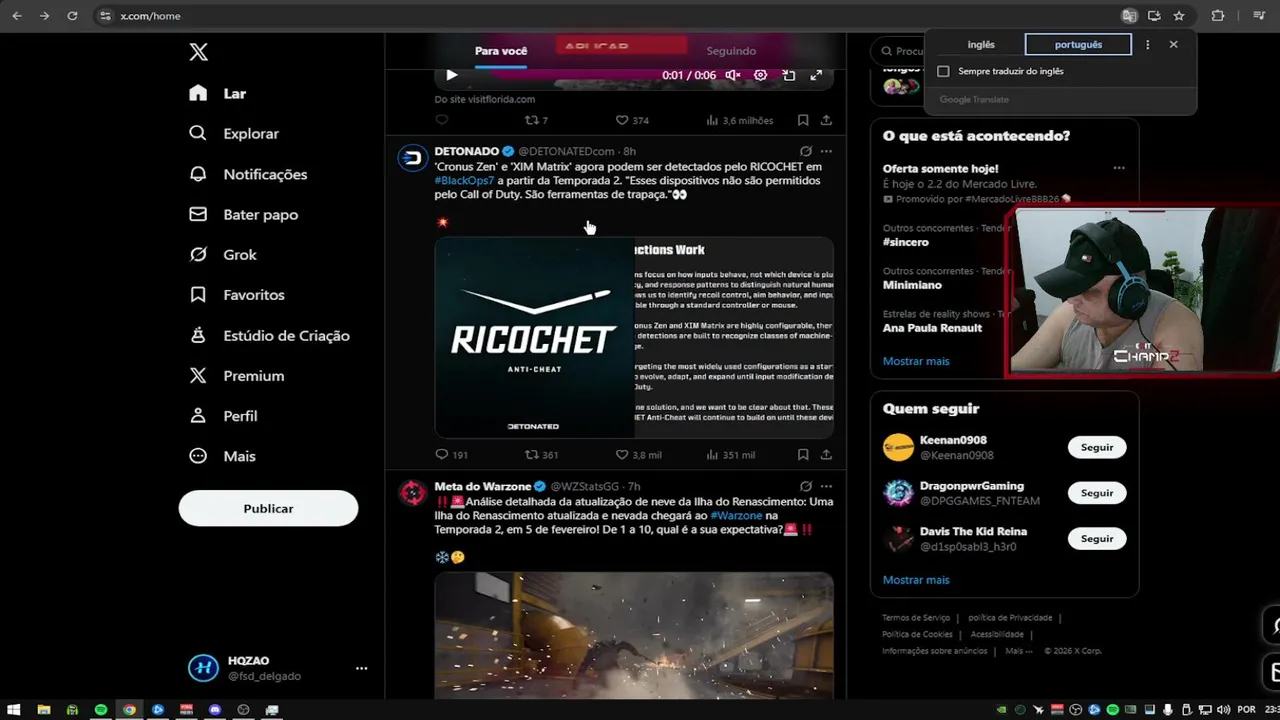
Task: Click Mostrar mais under trends
Action: click(916, 361)
